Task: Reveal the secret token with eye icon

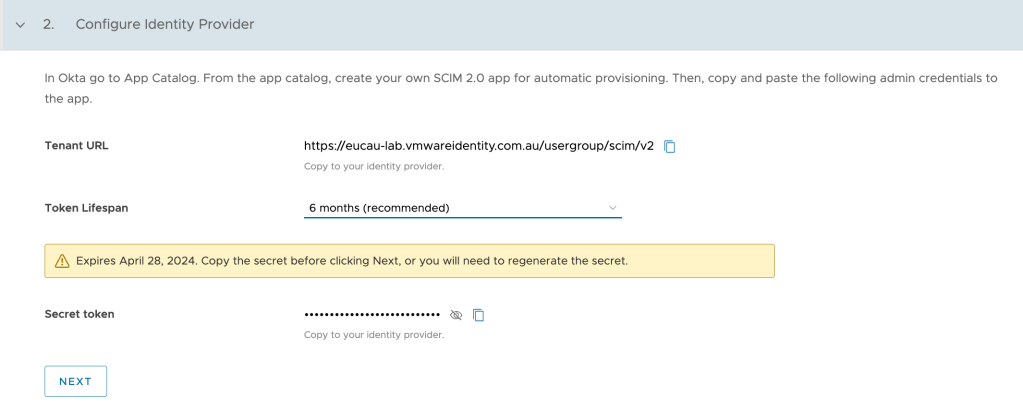Action: click(x=456, y=315)
